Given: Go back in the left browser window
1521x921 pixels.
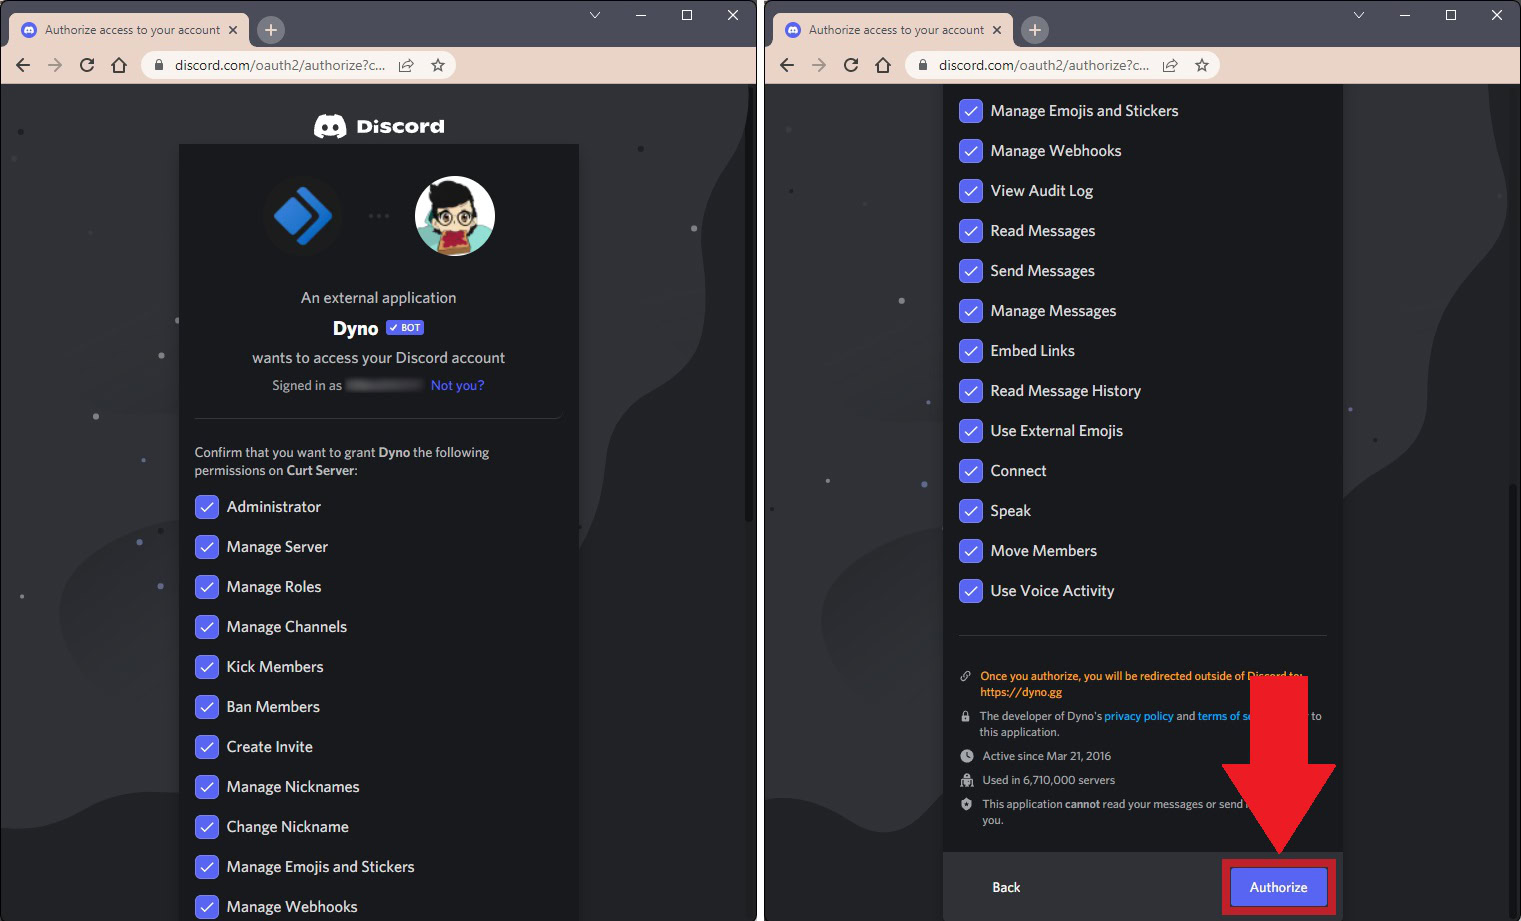Looking at the screenshot, I should click(x=23, y=65).
